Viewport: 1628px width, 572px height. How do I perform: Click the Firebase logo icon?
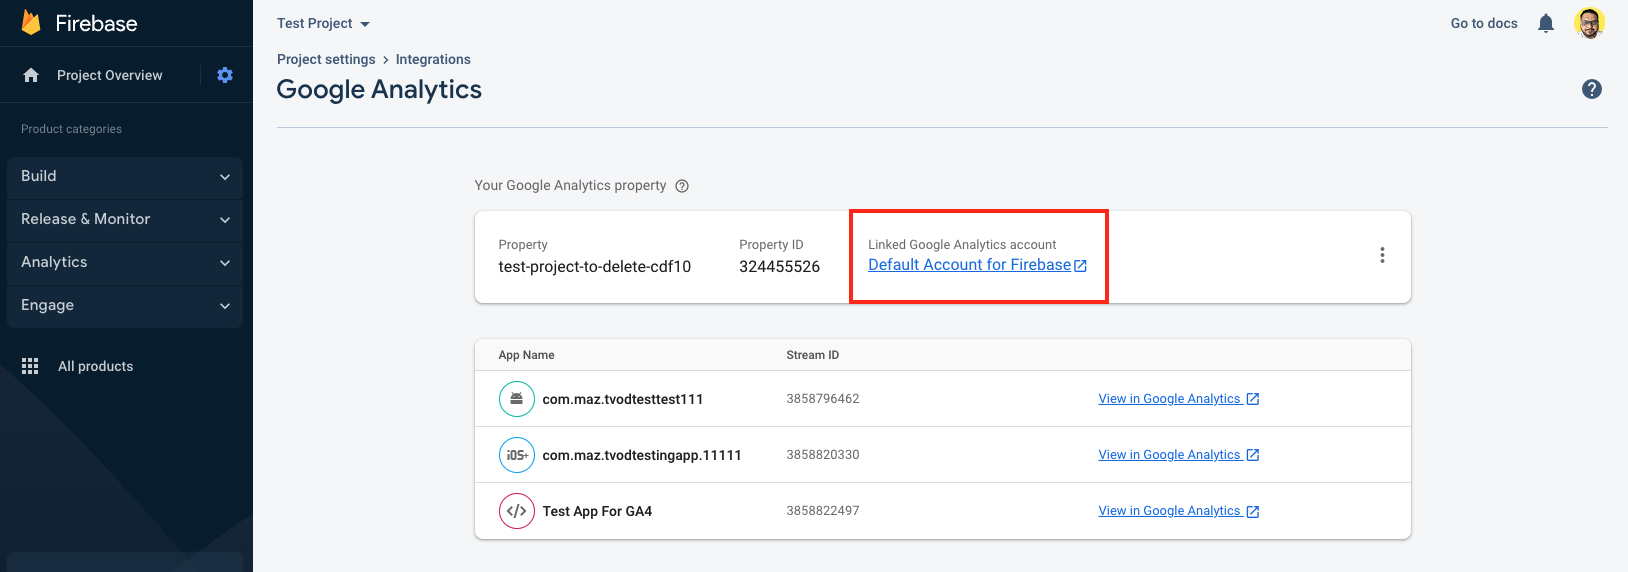31,23
